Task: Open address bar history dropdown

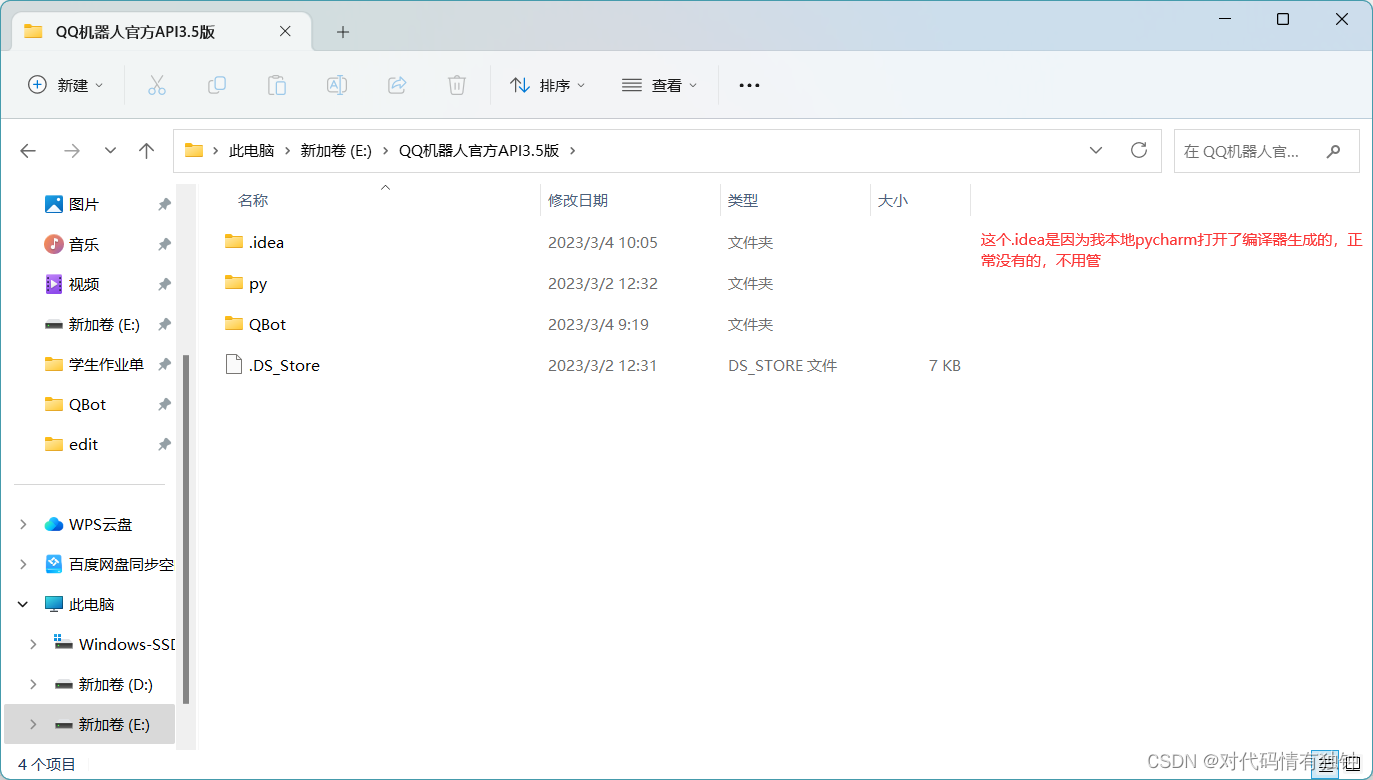Action: [x=1096, y=151]
